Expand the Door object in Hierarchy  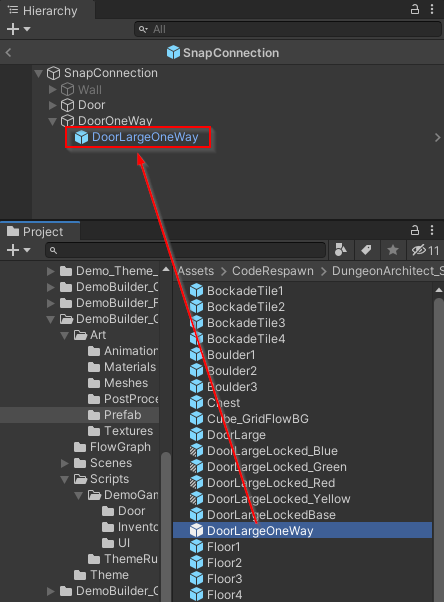tap(53, 105)
